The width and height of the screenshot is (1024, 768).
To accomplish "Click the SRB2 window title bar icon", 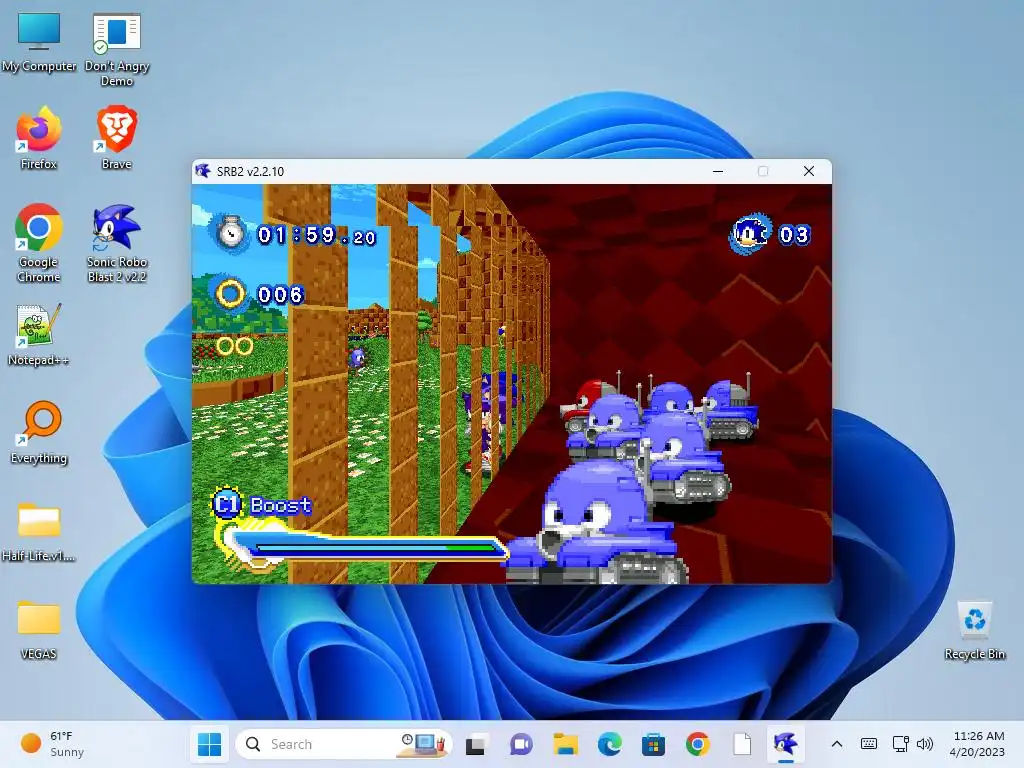I will [203, 171].
